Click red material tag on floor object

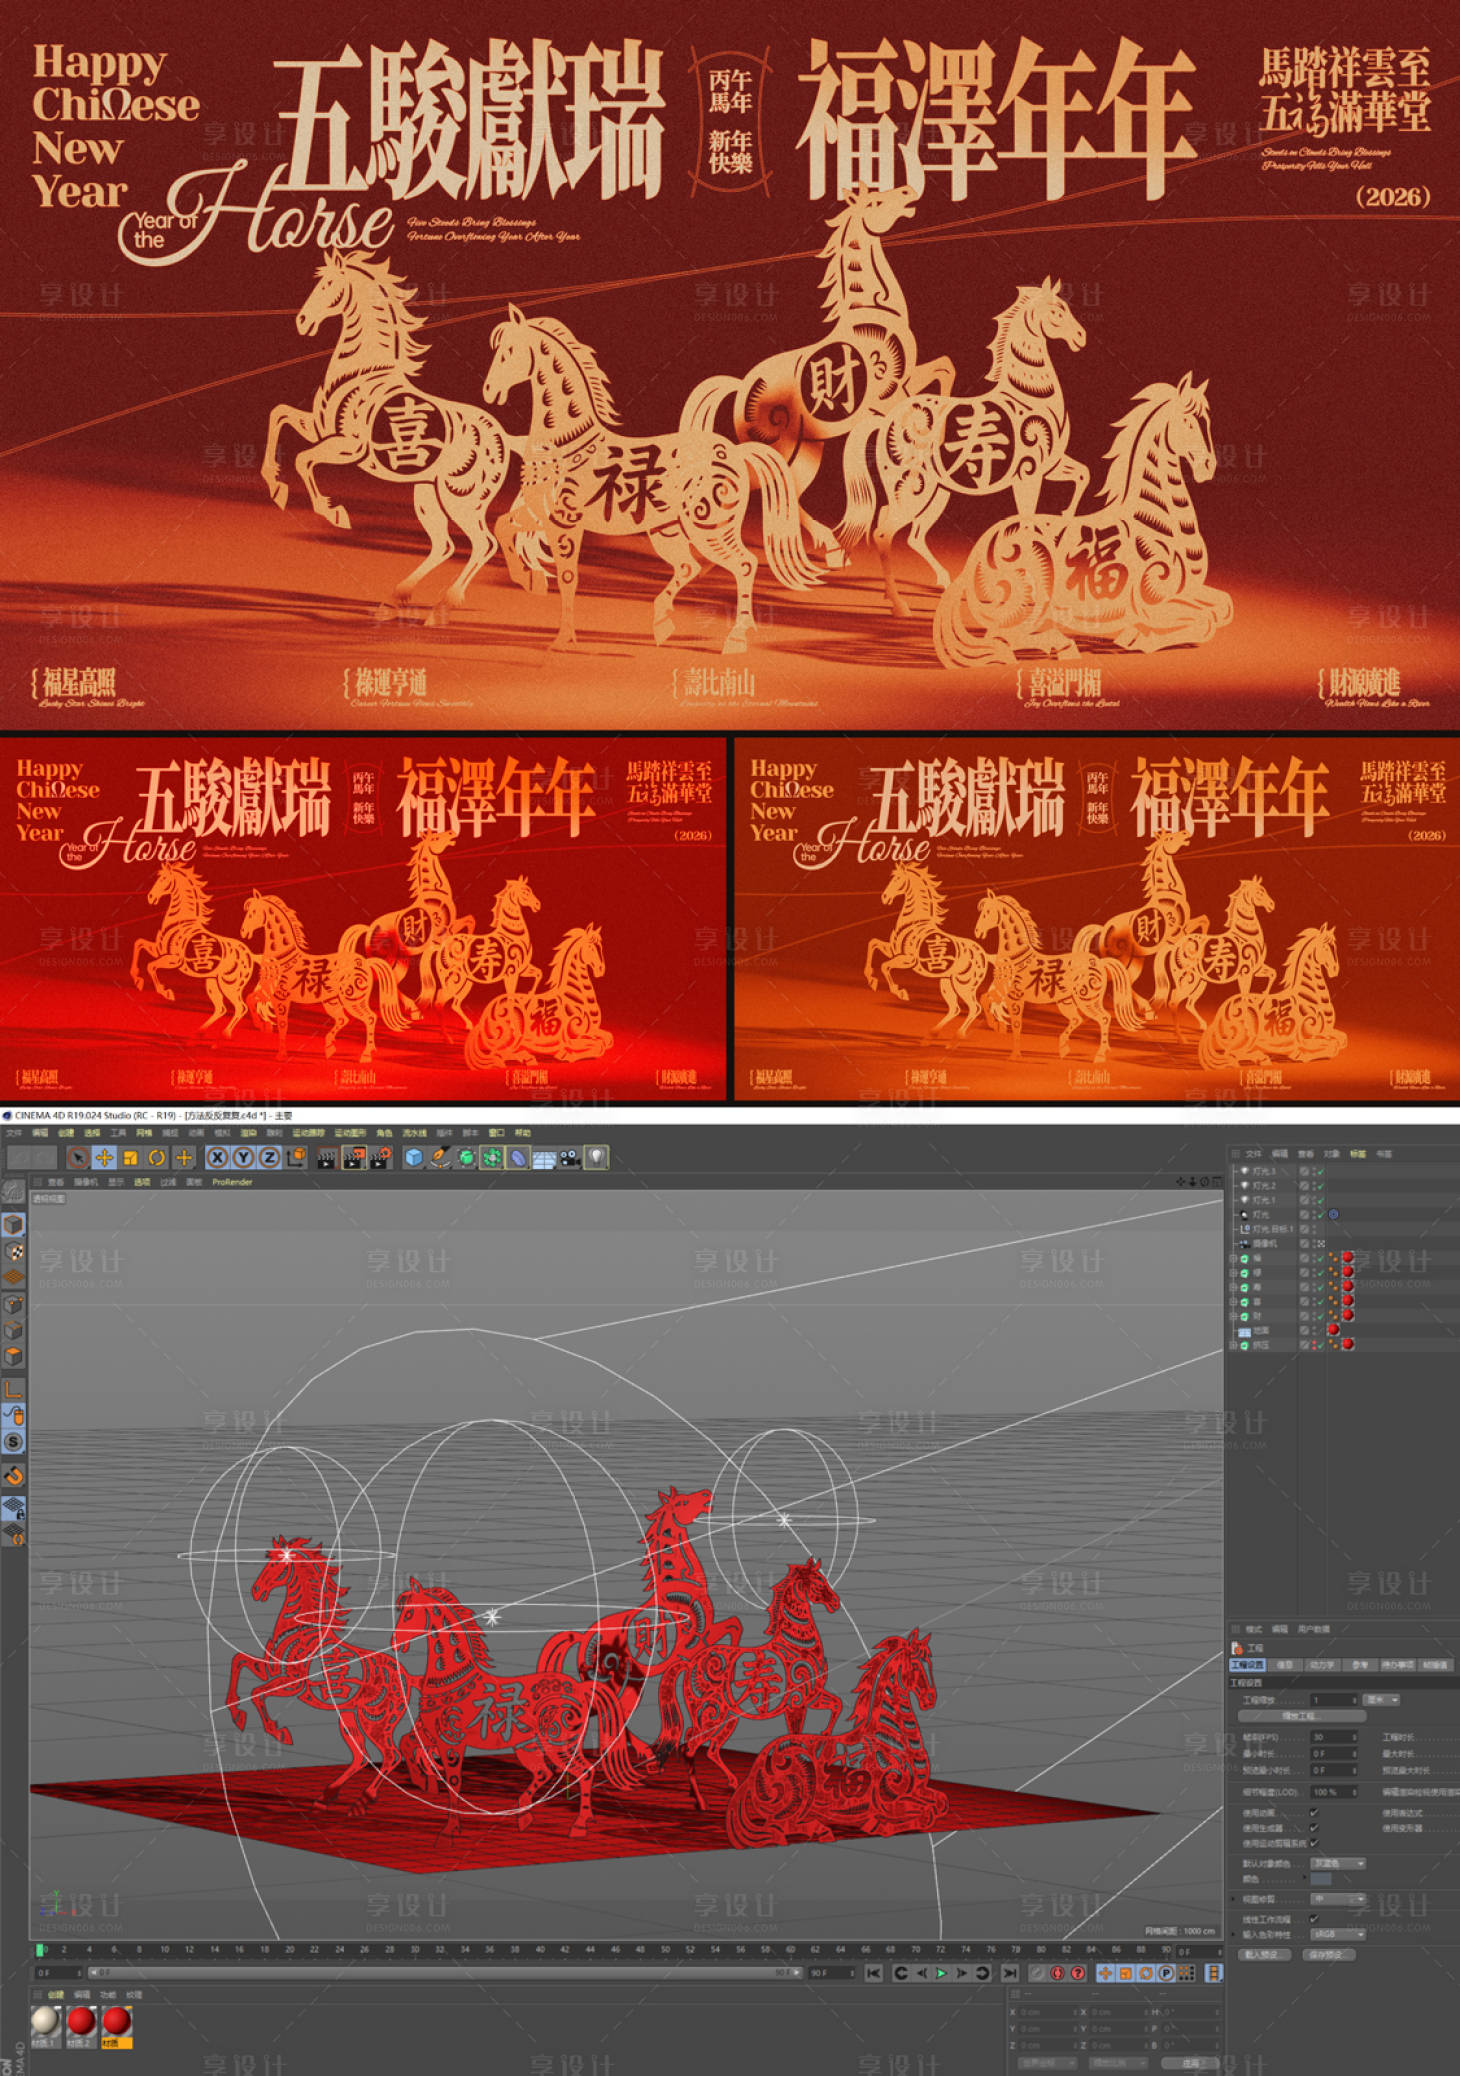pos(1333,1330)
